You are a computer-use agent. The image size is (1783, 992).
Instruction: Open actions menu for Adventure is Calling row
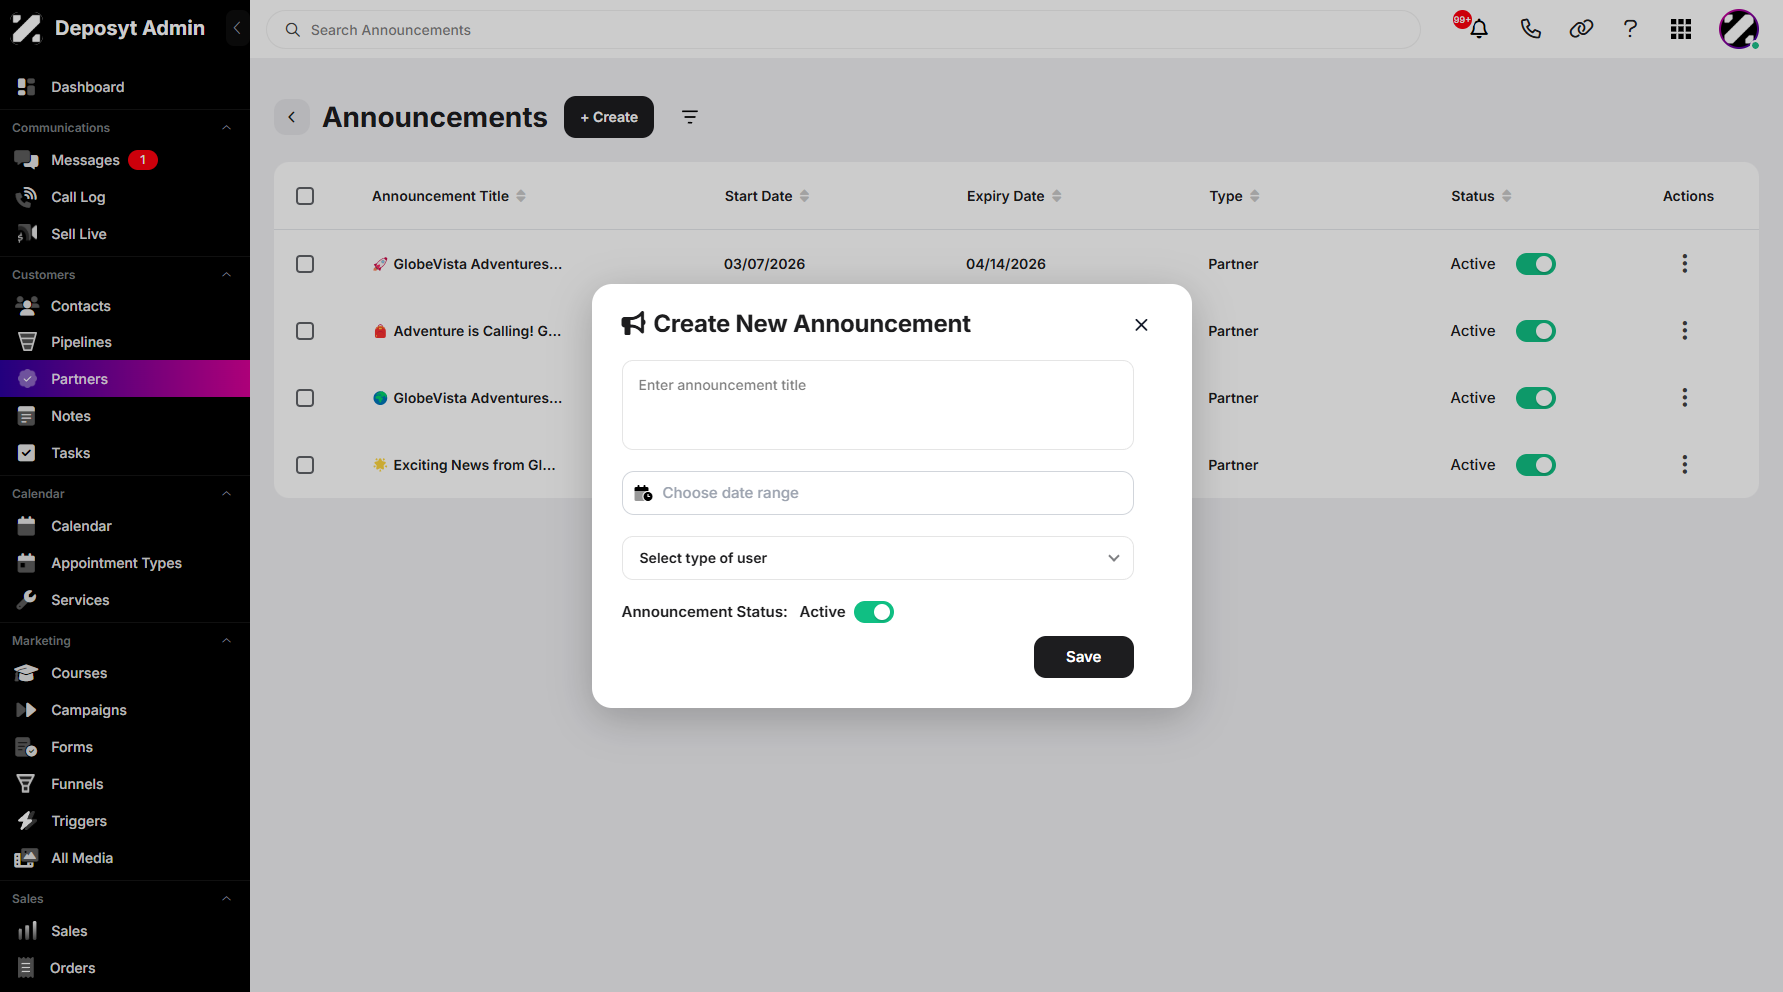point(1685,331)
